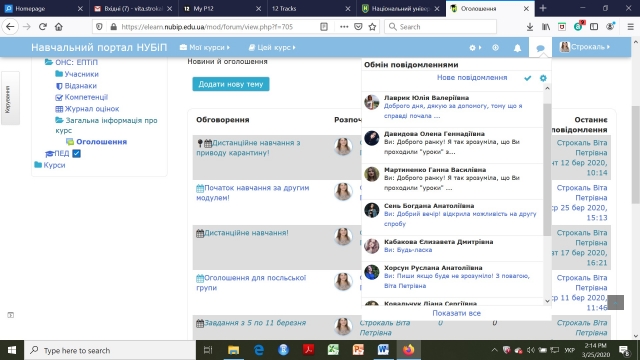The height and width of the screenshot is (360, 640).
Task: Click the Task View taskbar icon
Action: (208, 350)
